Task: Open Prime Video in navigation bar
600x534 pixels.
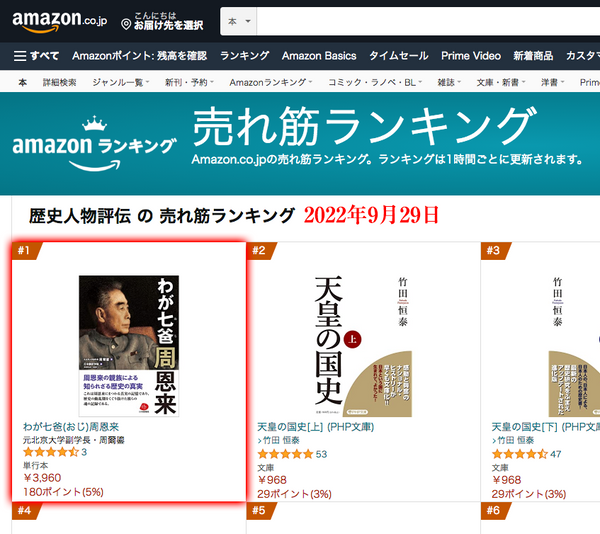Action: [471, 56]
